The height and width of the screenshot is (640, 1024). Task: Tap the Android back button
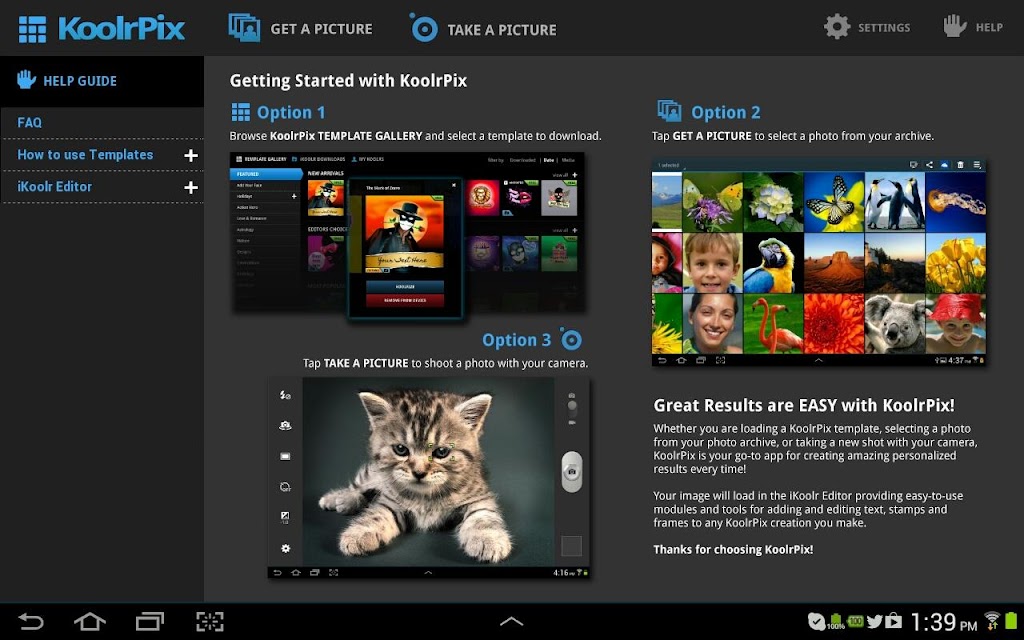pos(30,621)
